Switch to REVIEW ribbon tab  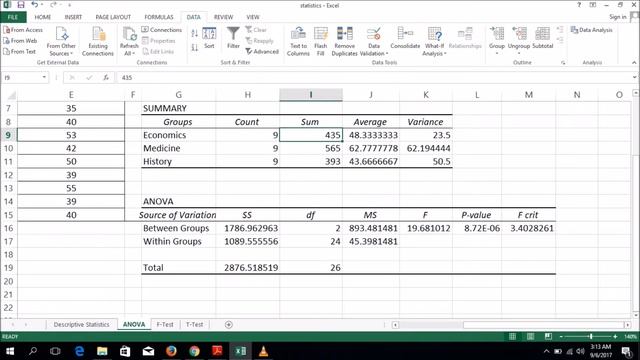[x=224, y=17]
